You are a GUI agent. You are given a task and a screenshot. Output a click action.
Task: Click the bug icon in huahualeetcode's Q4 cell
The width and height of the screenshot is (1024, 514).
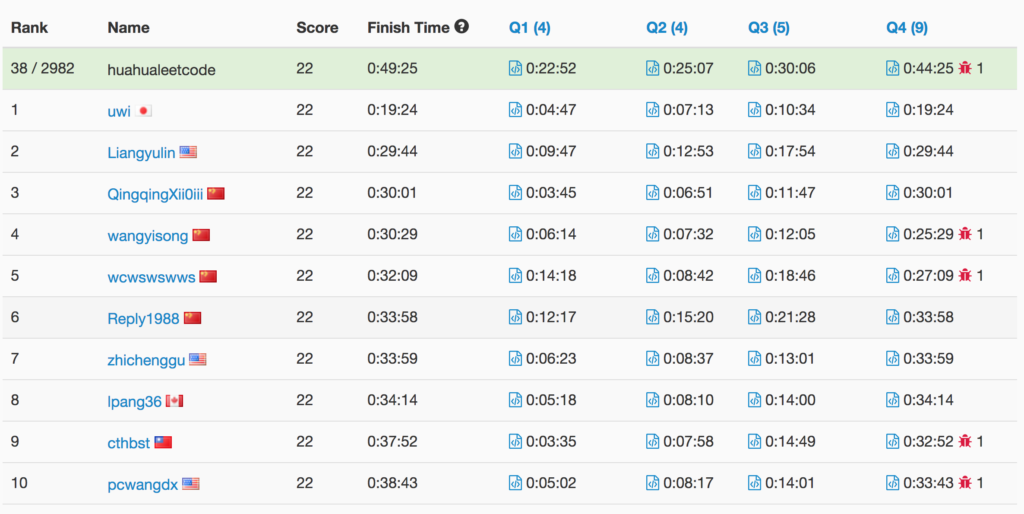[965, 69]
